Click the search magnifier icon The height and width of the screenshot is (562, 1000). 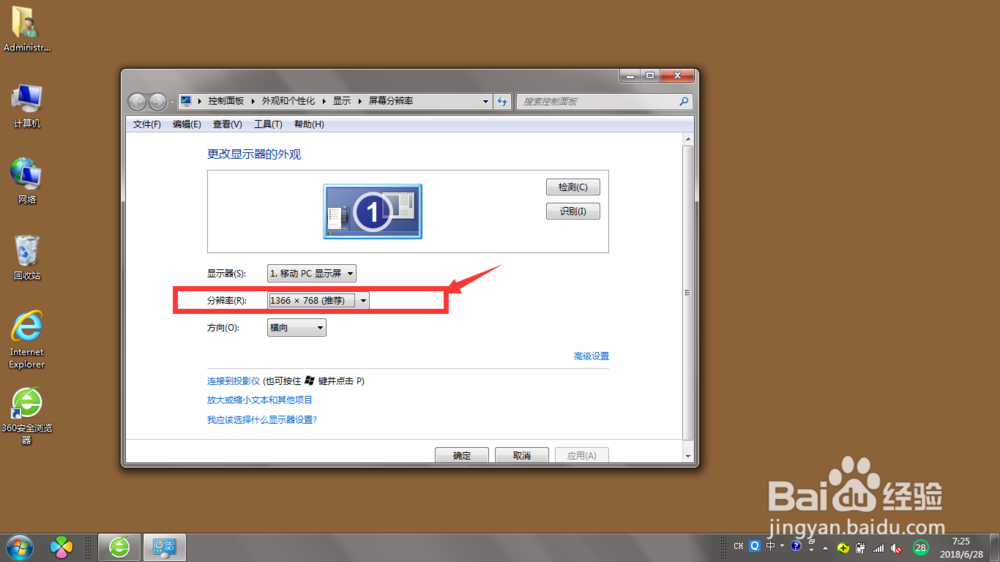[684, 101]
